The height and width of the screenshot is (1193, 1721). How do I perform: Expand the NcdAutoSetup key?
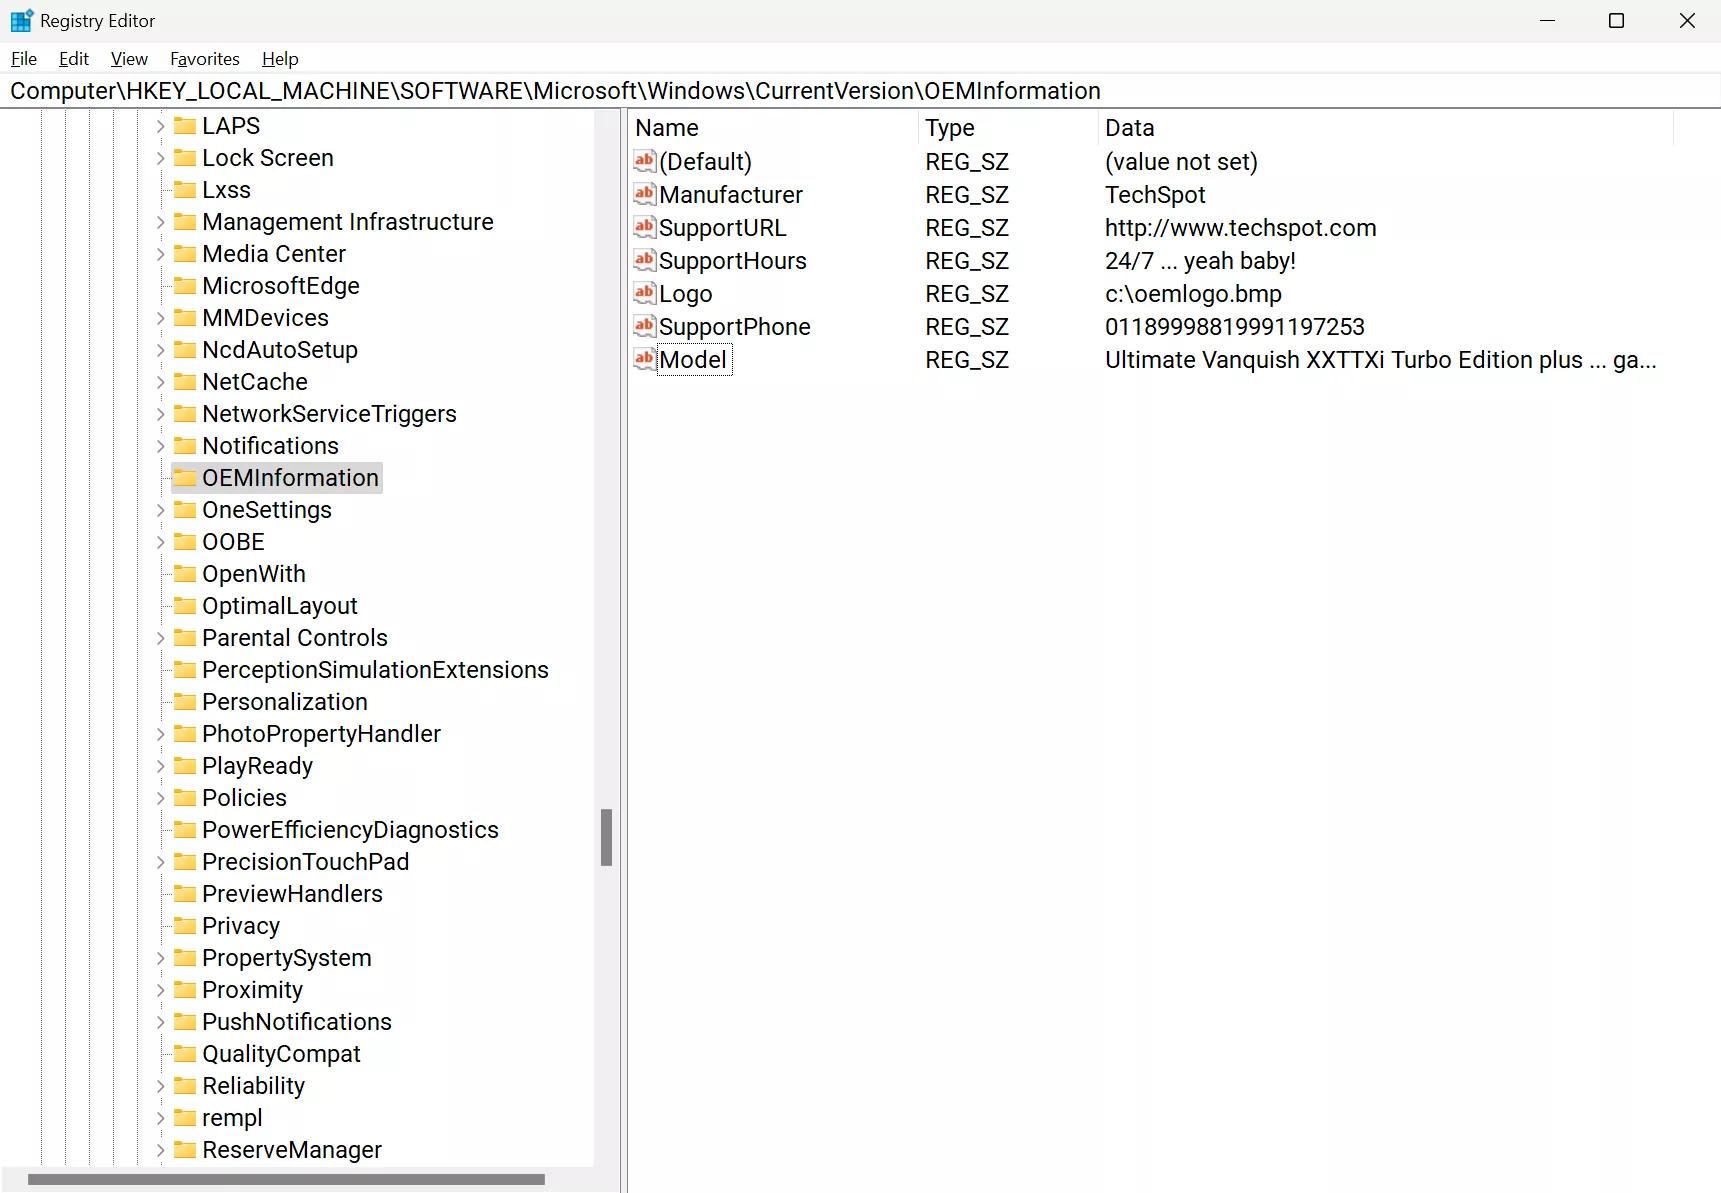click(x=160, y=350)
